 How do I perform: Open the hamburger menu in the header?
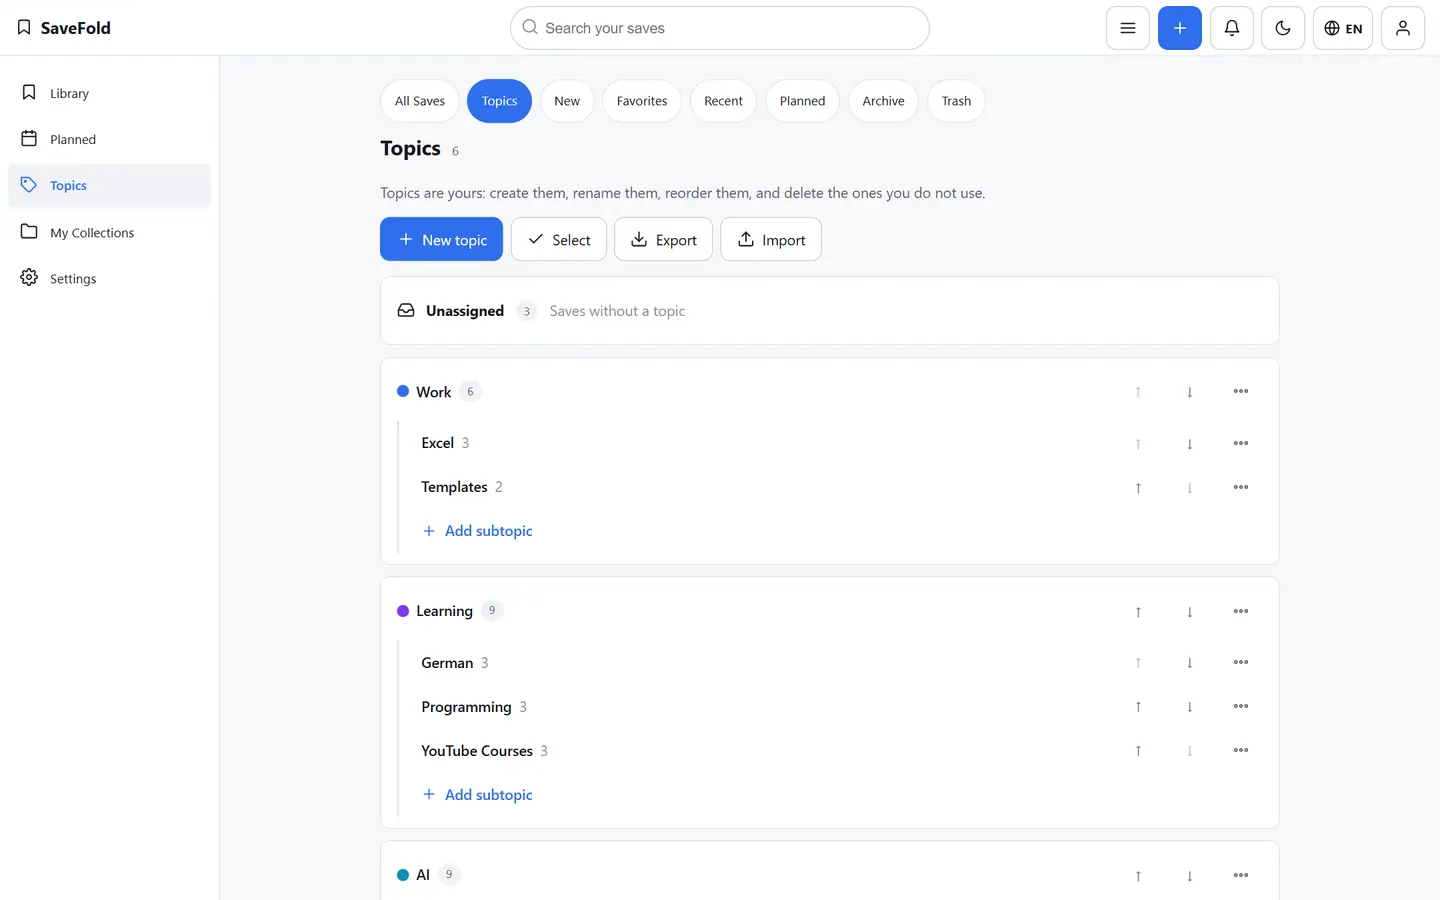tap(1127, 28)
